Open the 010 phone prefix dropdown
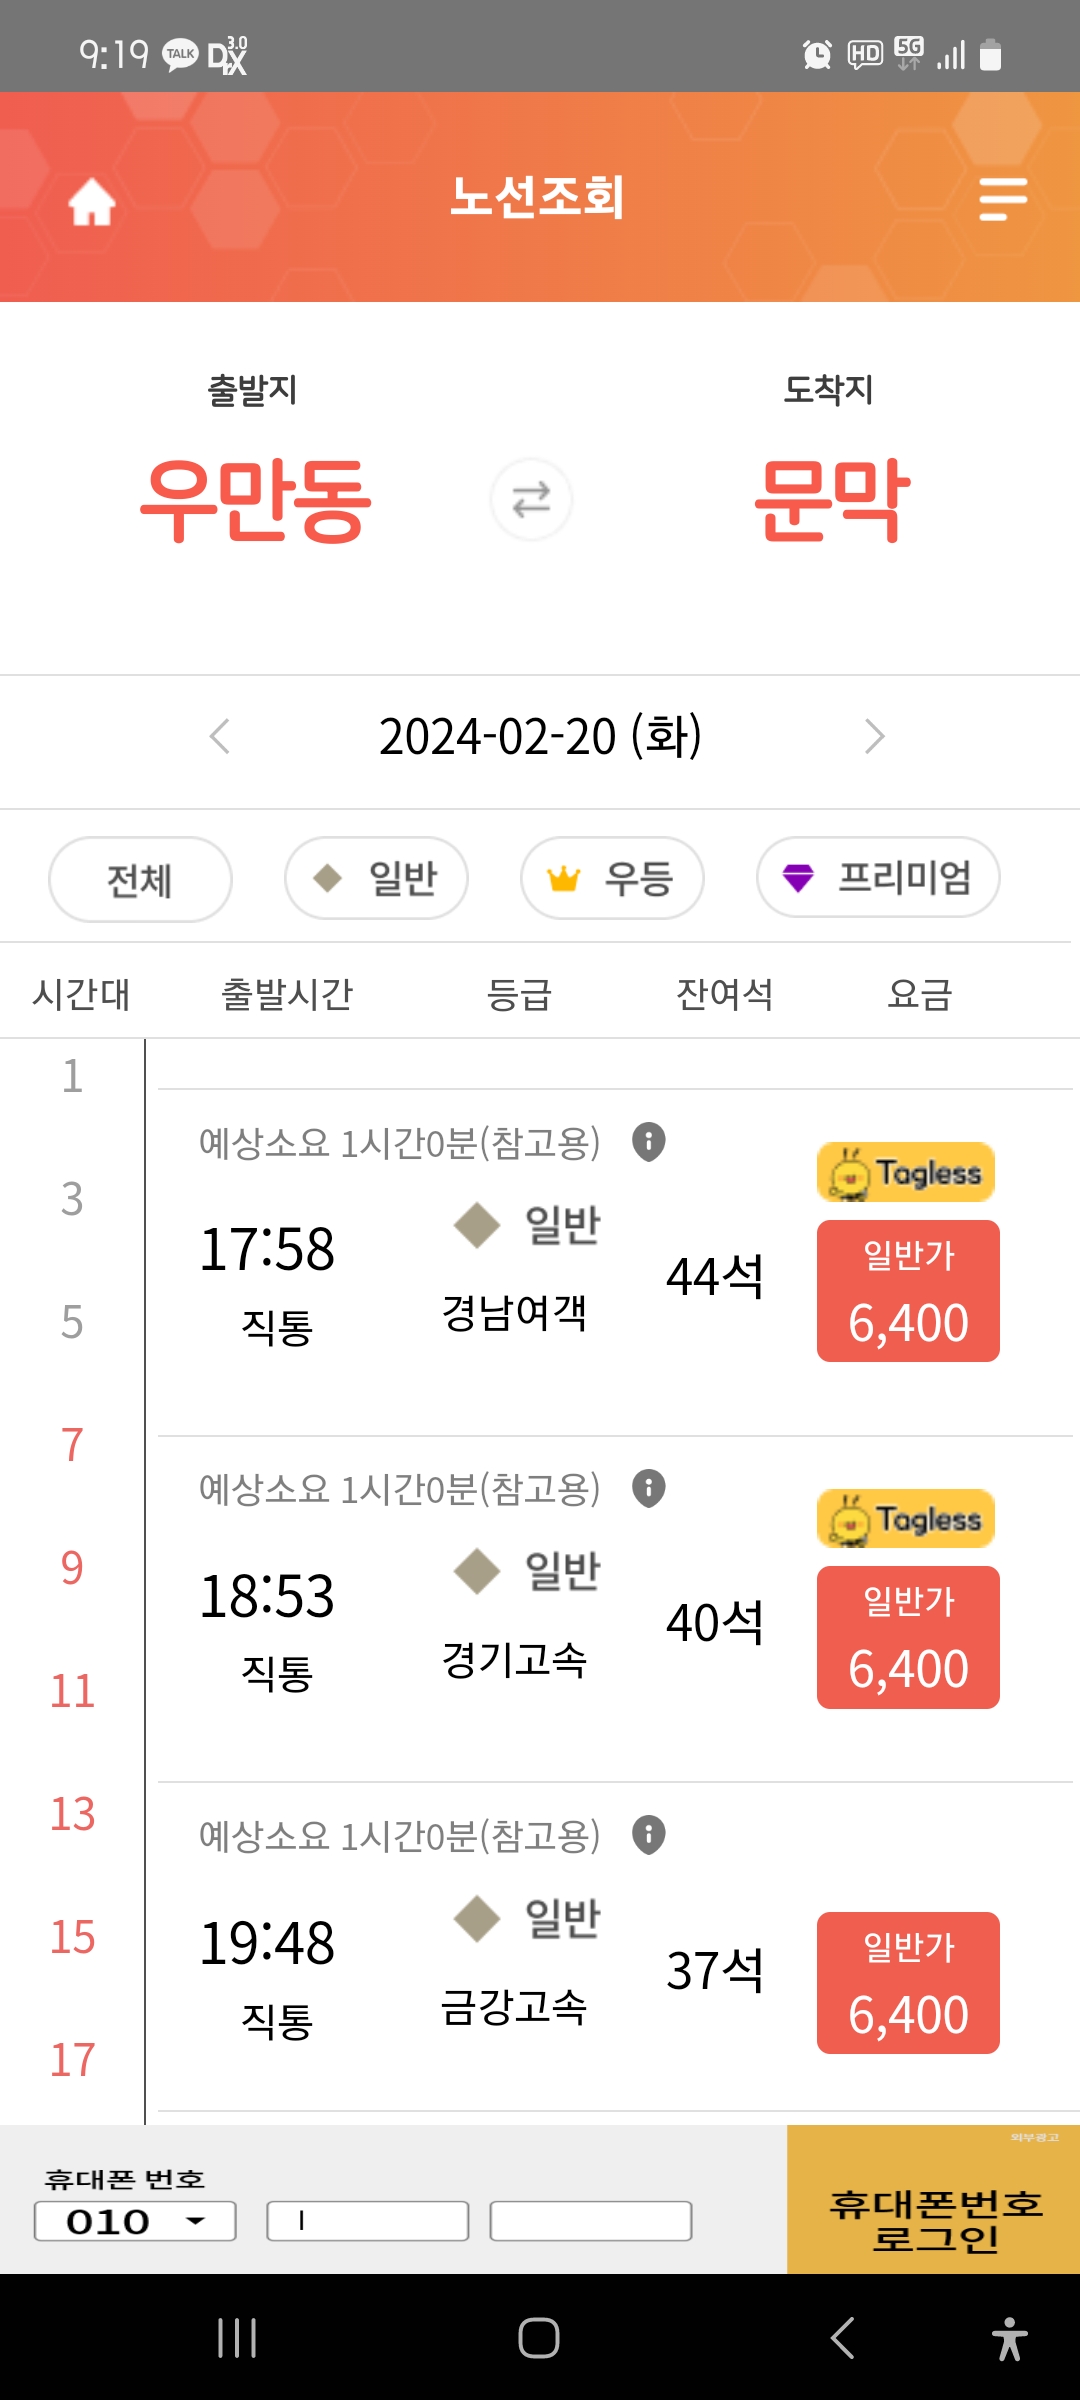 (x=135, y=2221)
